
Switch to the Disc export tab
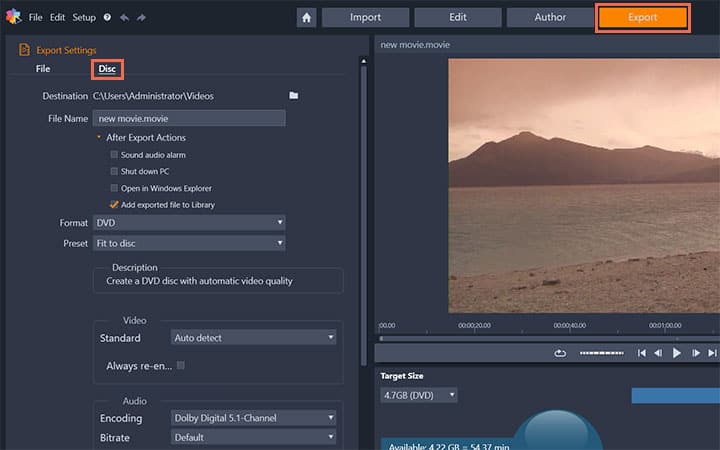point(107,69)
